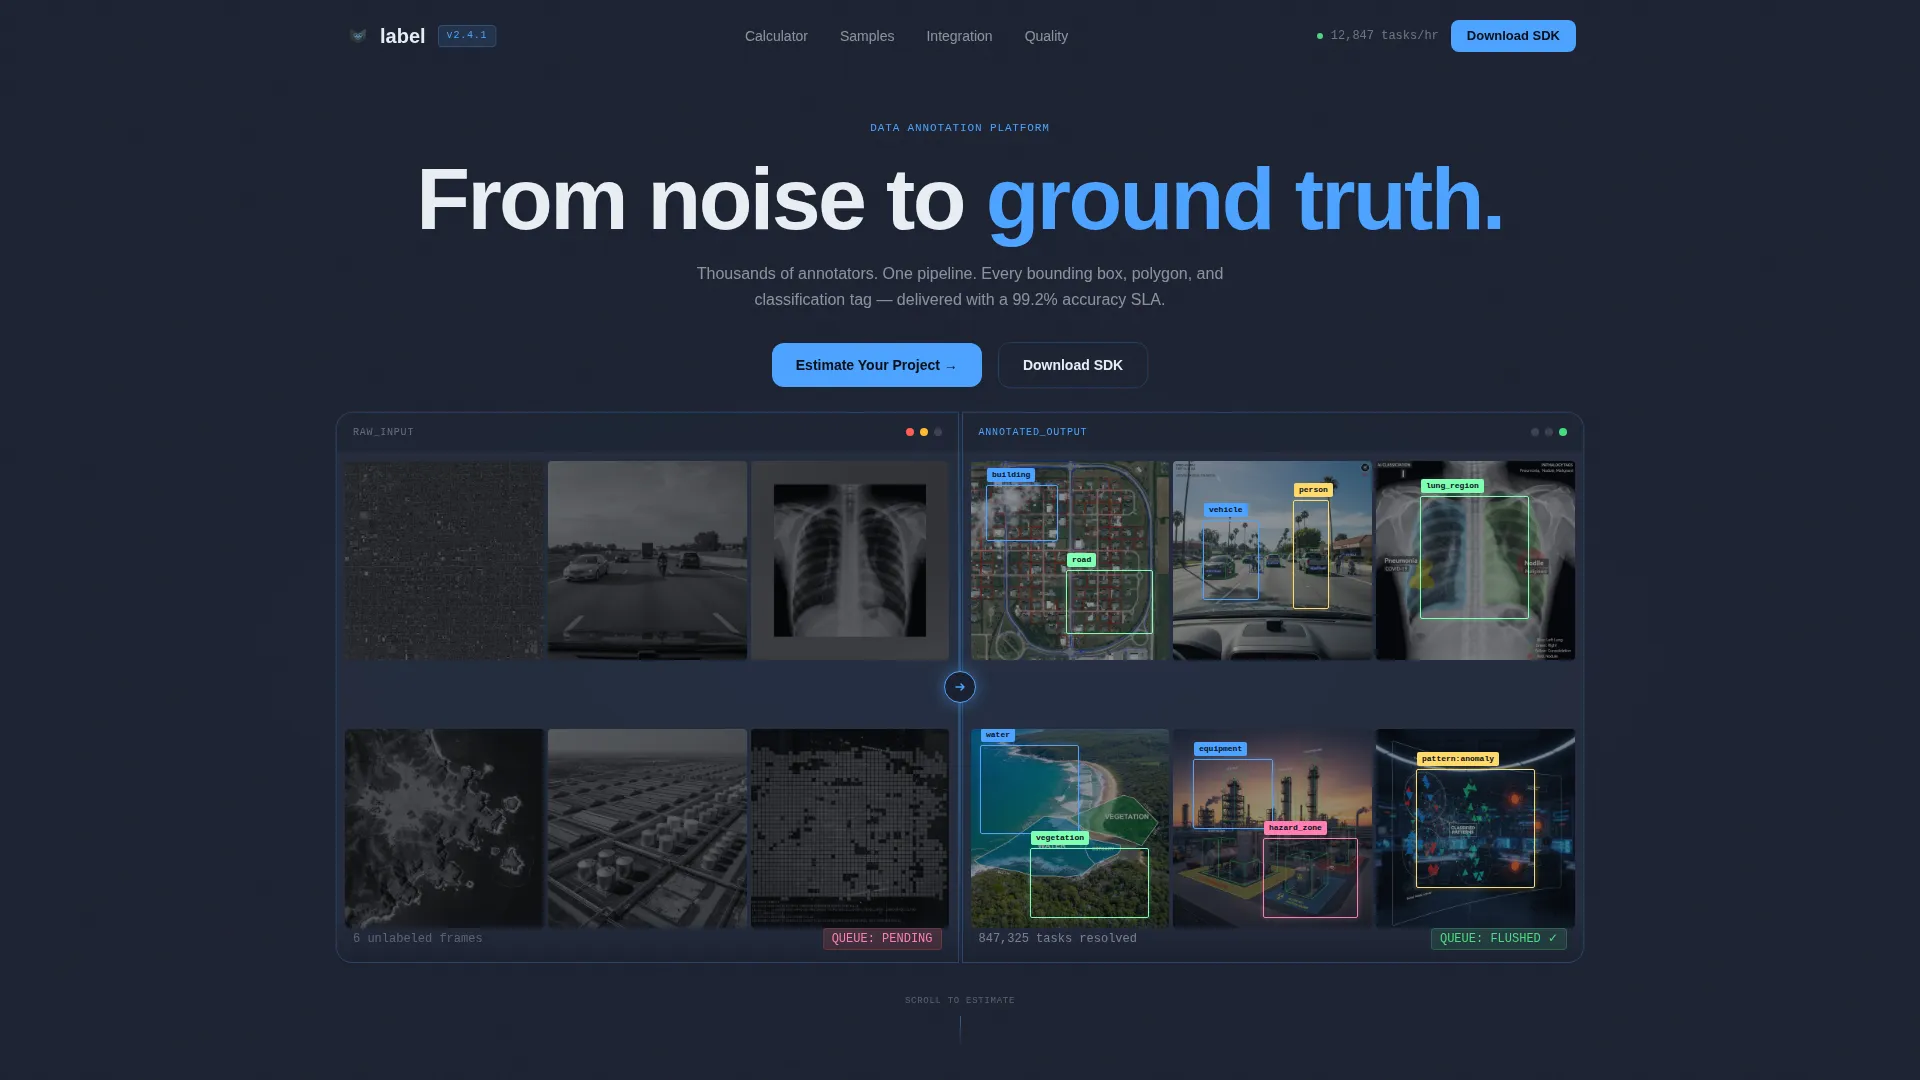The width and height of the screenshot is (1920, 1080).
Task: Click the green dot in ANNOTATED_OUTPUT header
Action: coord(1563,432)
